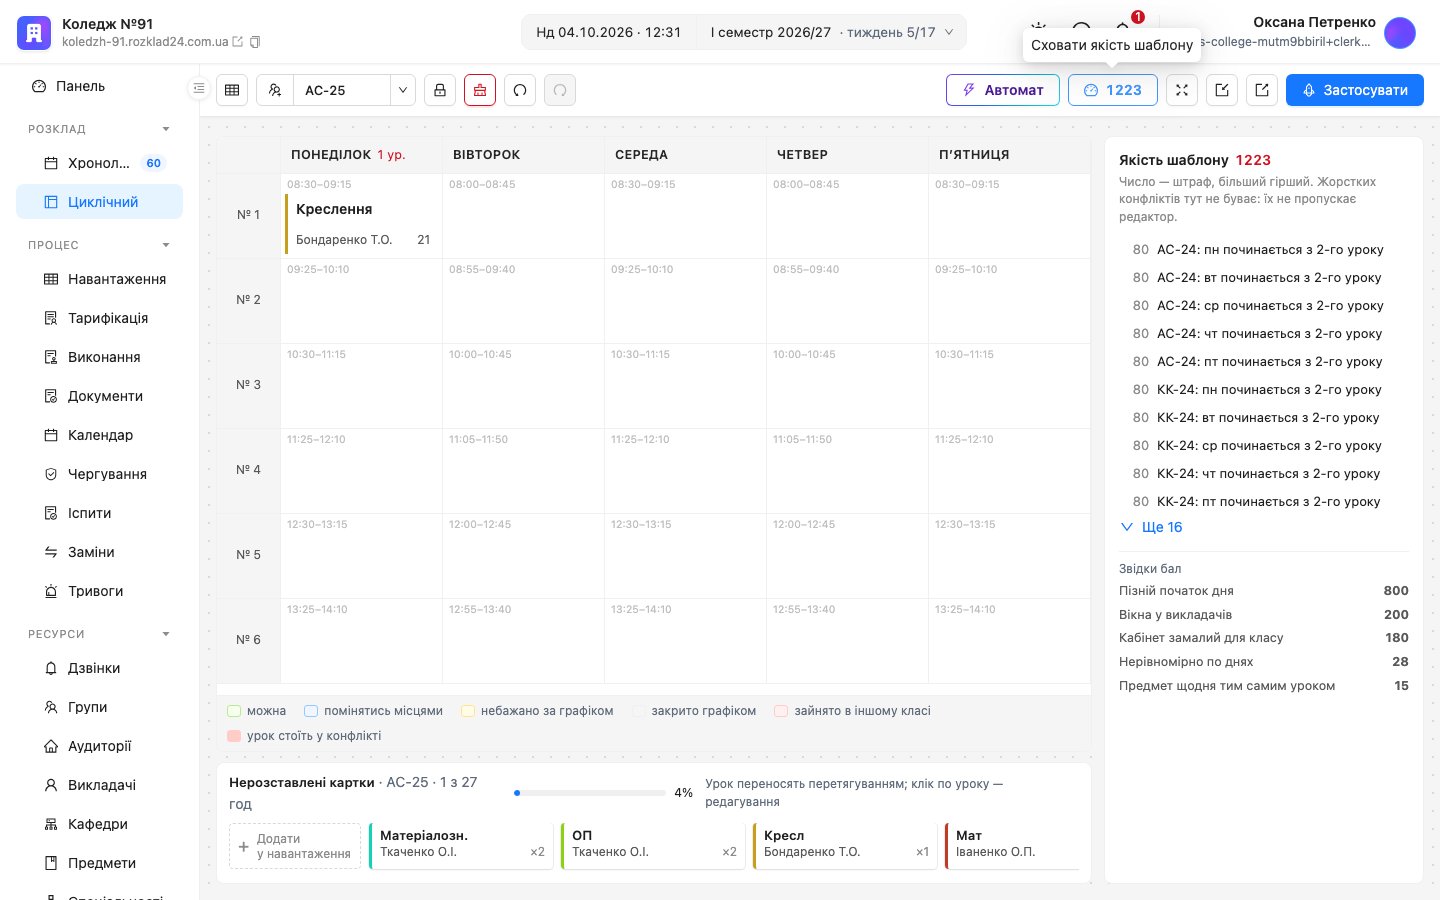Click the purple college logo icon
The width and height of the screenshot is (1440, 900).
pyautogui.click(x=33, y=33)
